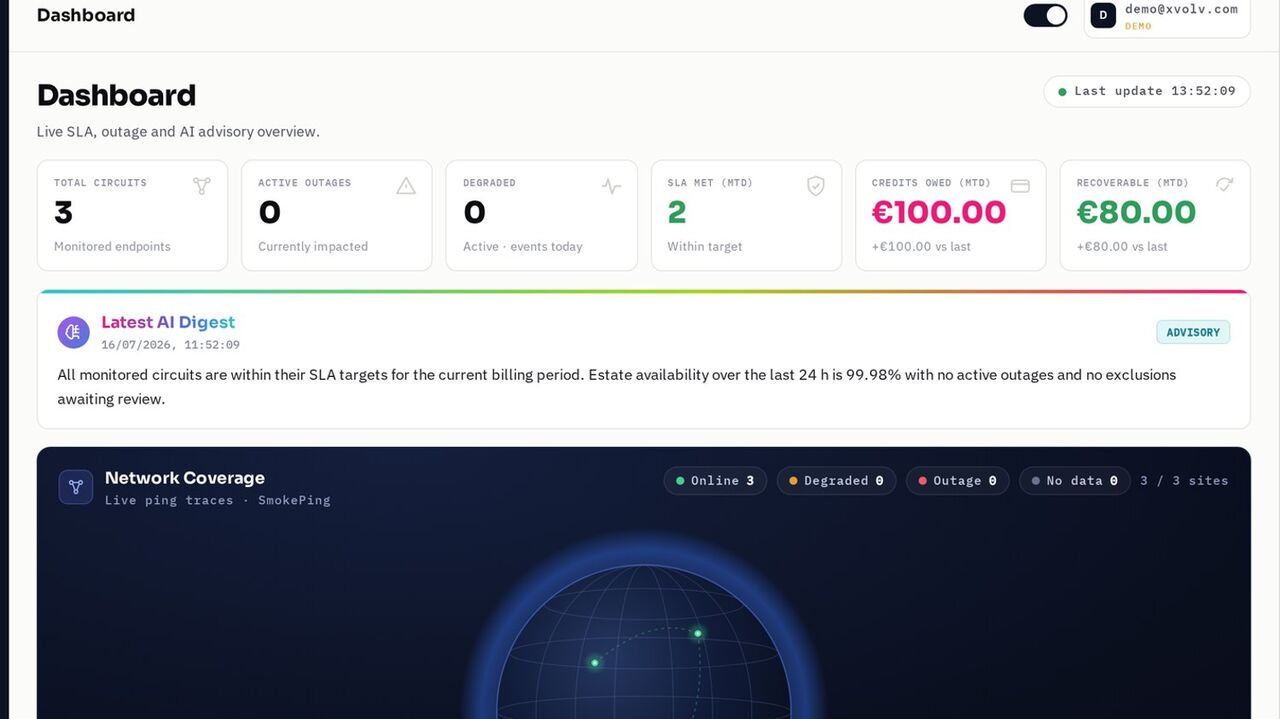Click the Live ping traces SmokePing subtitle
Image resolution: width=1280 pixels, height=719 pixels.
point(217,500)
